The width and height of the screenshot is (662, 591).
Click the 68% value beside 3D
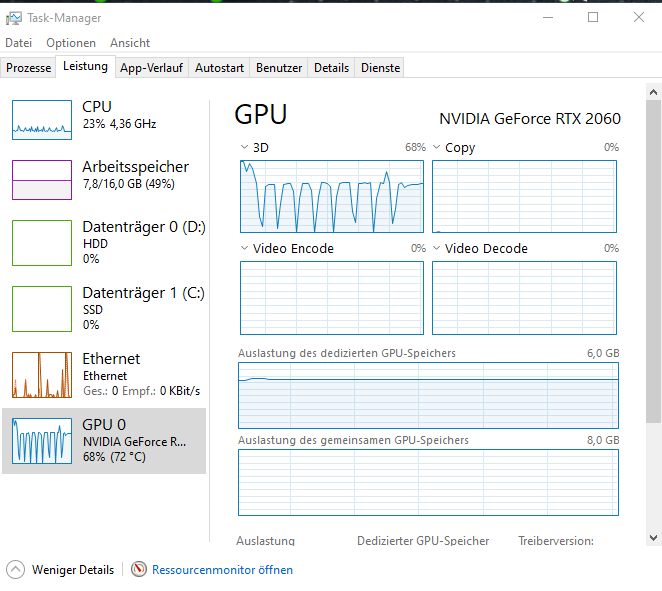(415, 147)
